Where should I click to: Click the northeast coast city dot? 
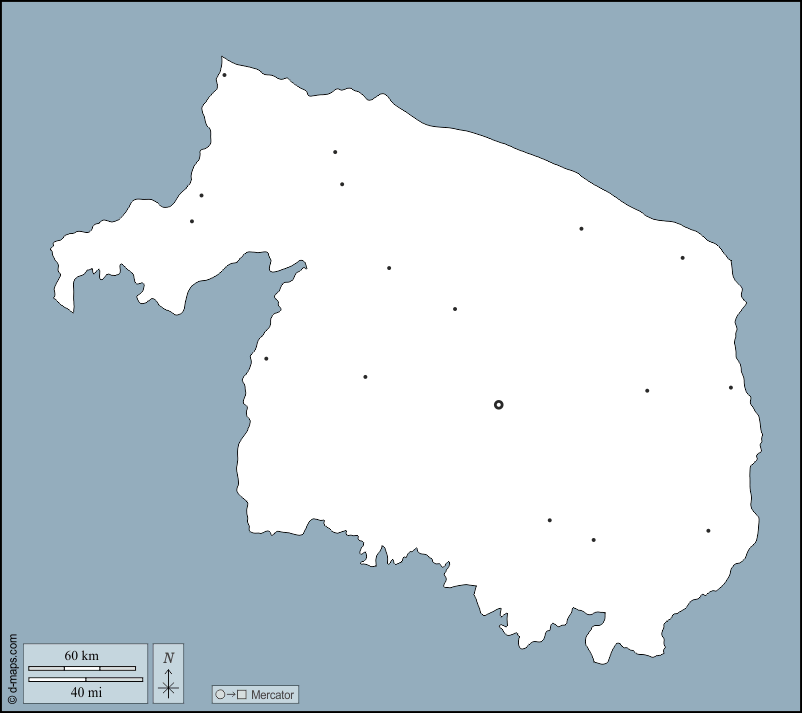[683, 258]
